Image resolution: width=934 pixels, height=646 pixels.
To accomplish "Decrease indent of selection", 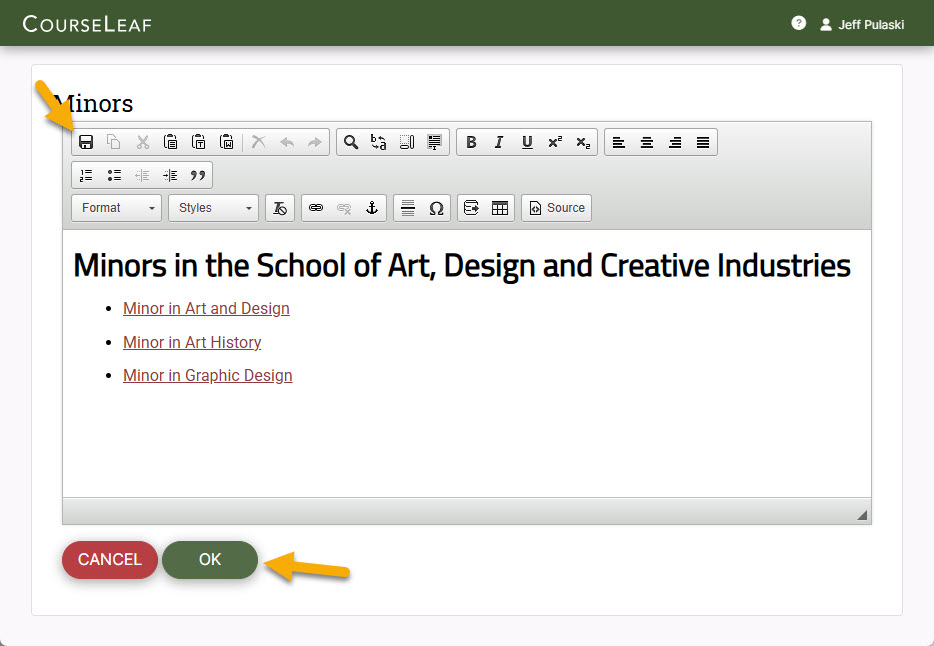I will coord(142,175).
